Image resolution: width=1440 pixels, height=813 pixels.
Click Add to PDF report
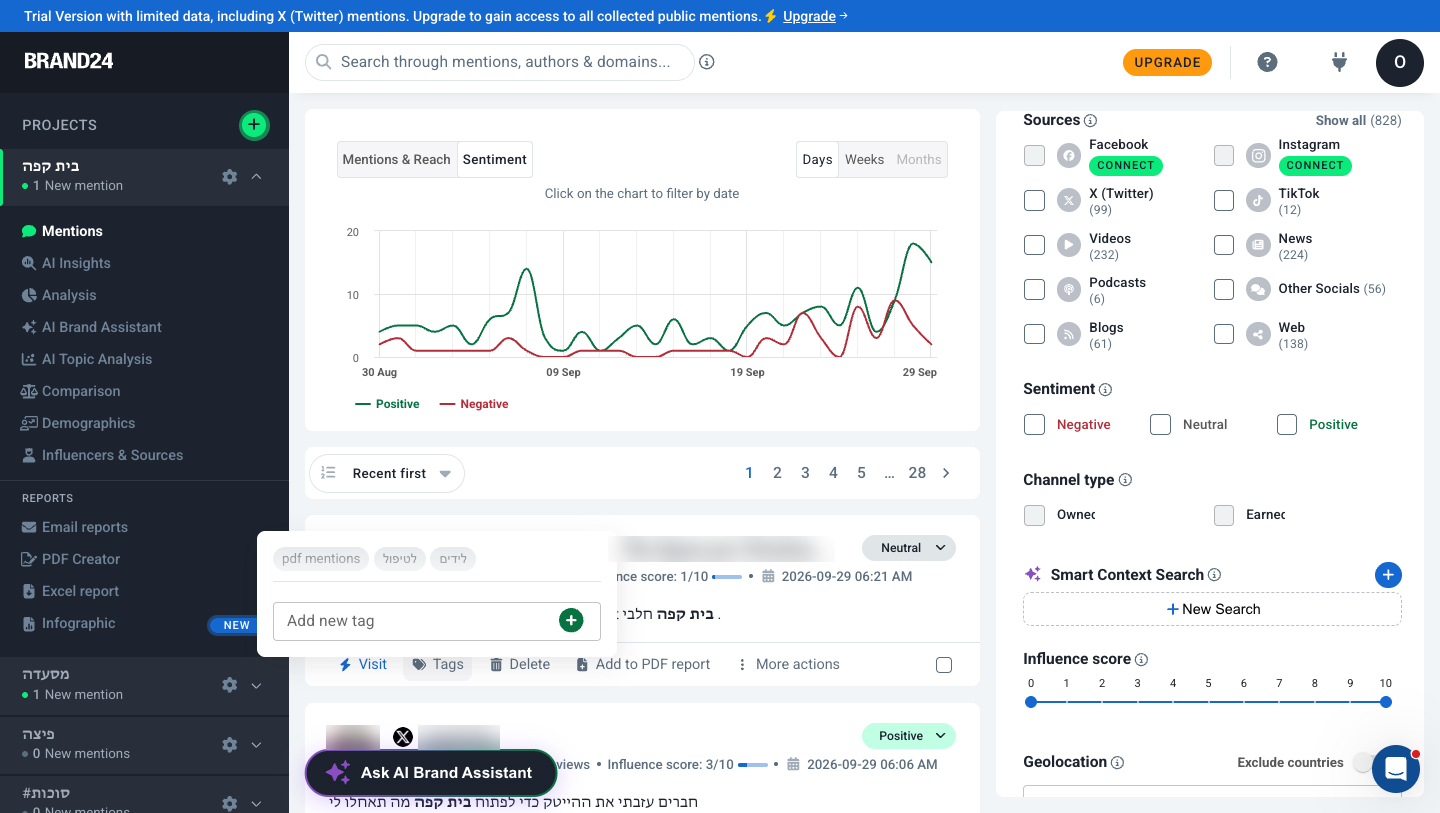643,664
